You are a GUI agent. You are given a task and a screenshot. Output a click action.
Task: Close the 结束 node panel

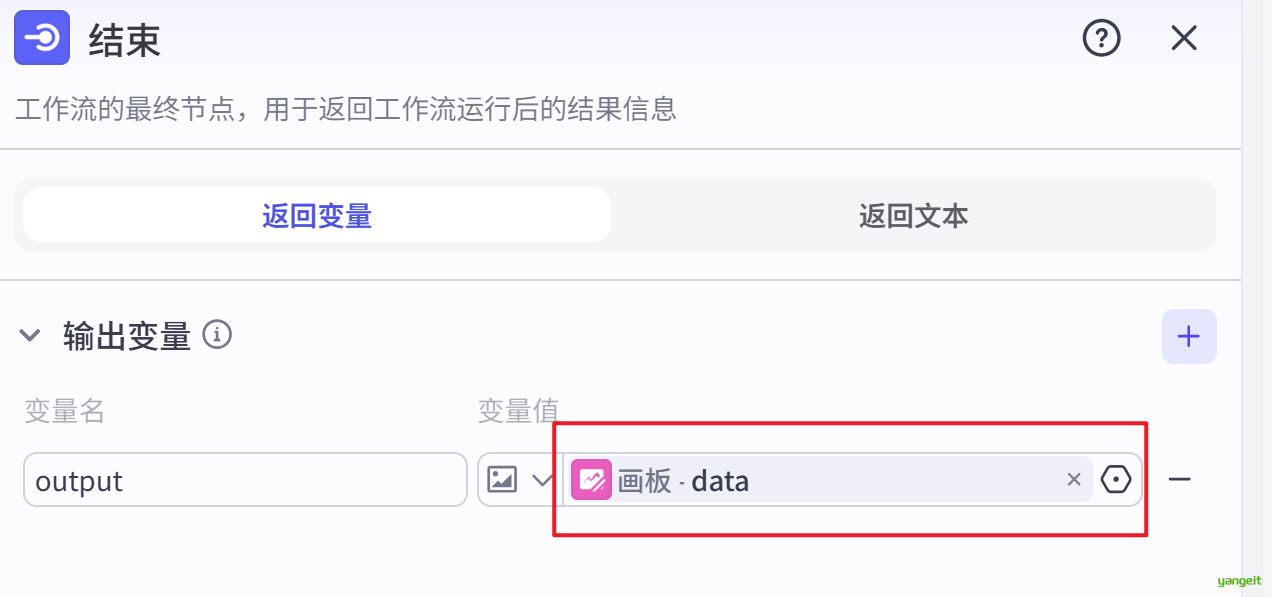(x=1184, y=39)
